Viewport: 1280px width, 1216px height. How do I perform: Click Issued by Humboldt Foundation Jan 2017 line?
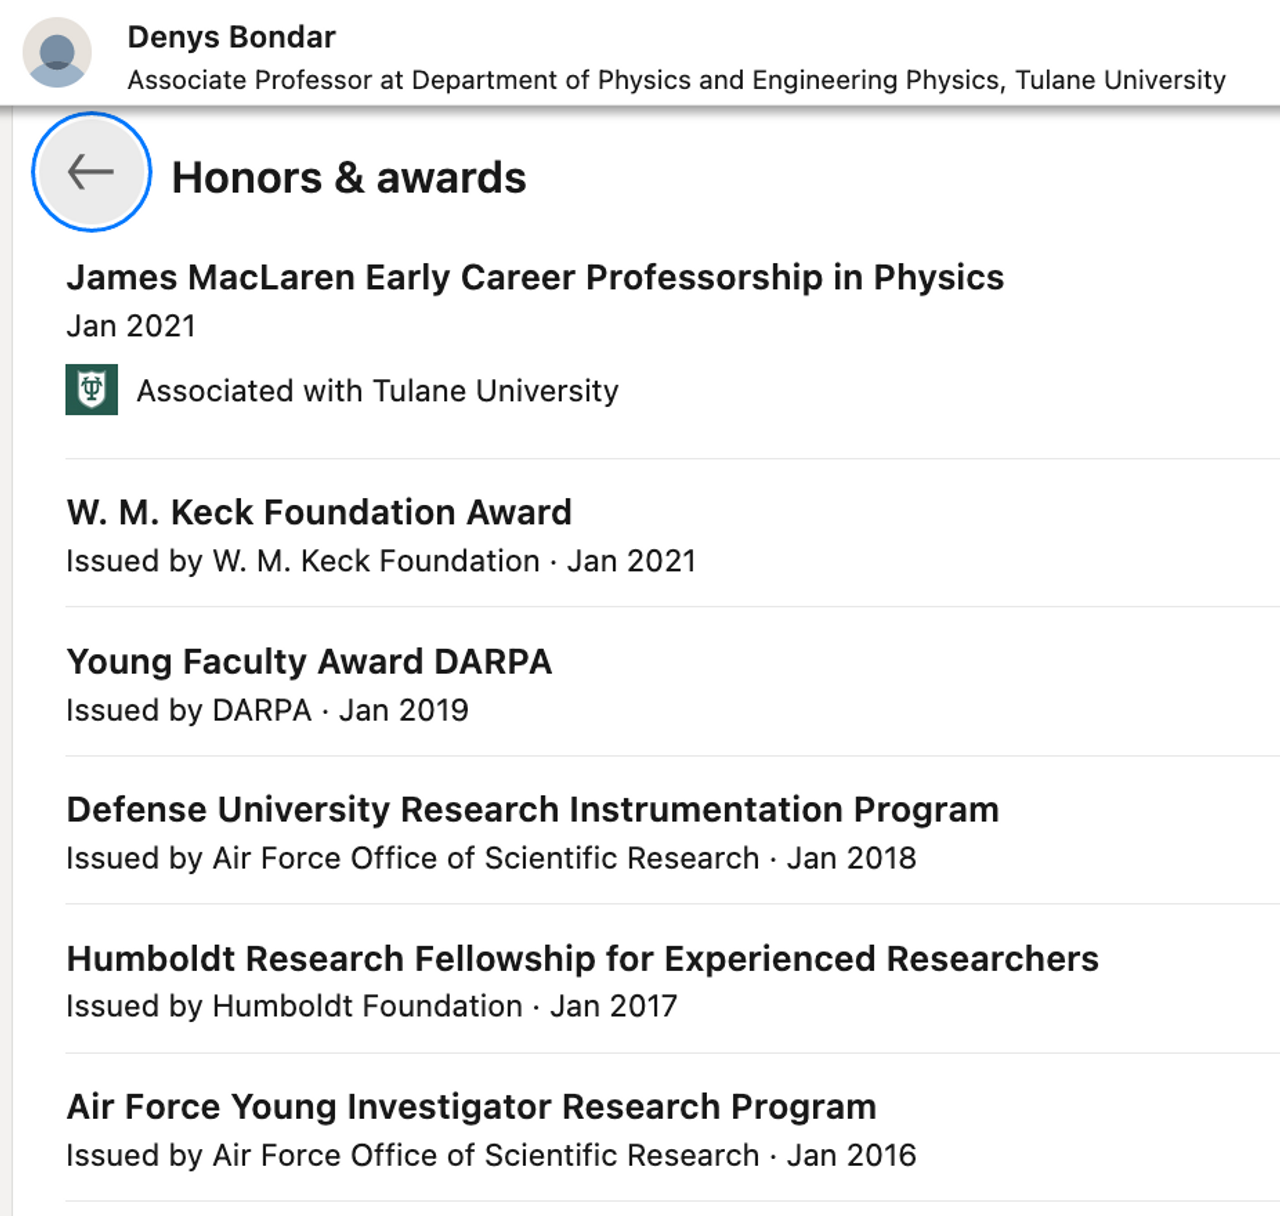371,1006
